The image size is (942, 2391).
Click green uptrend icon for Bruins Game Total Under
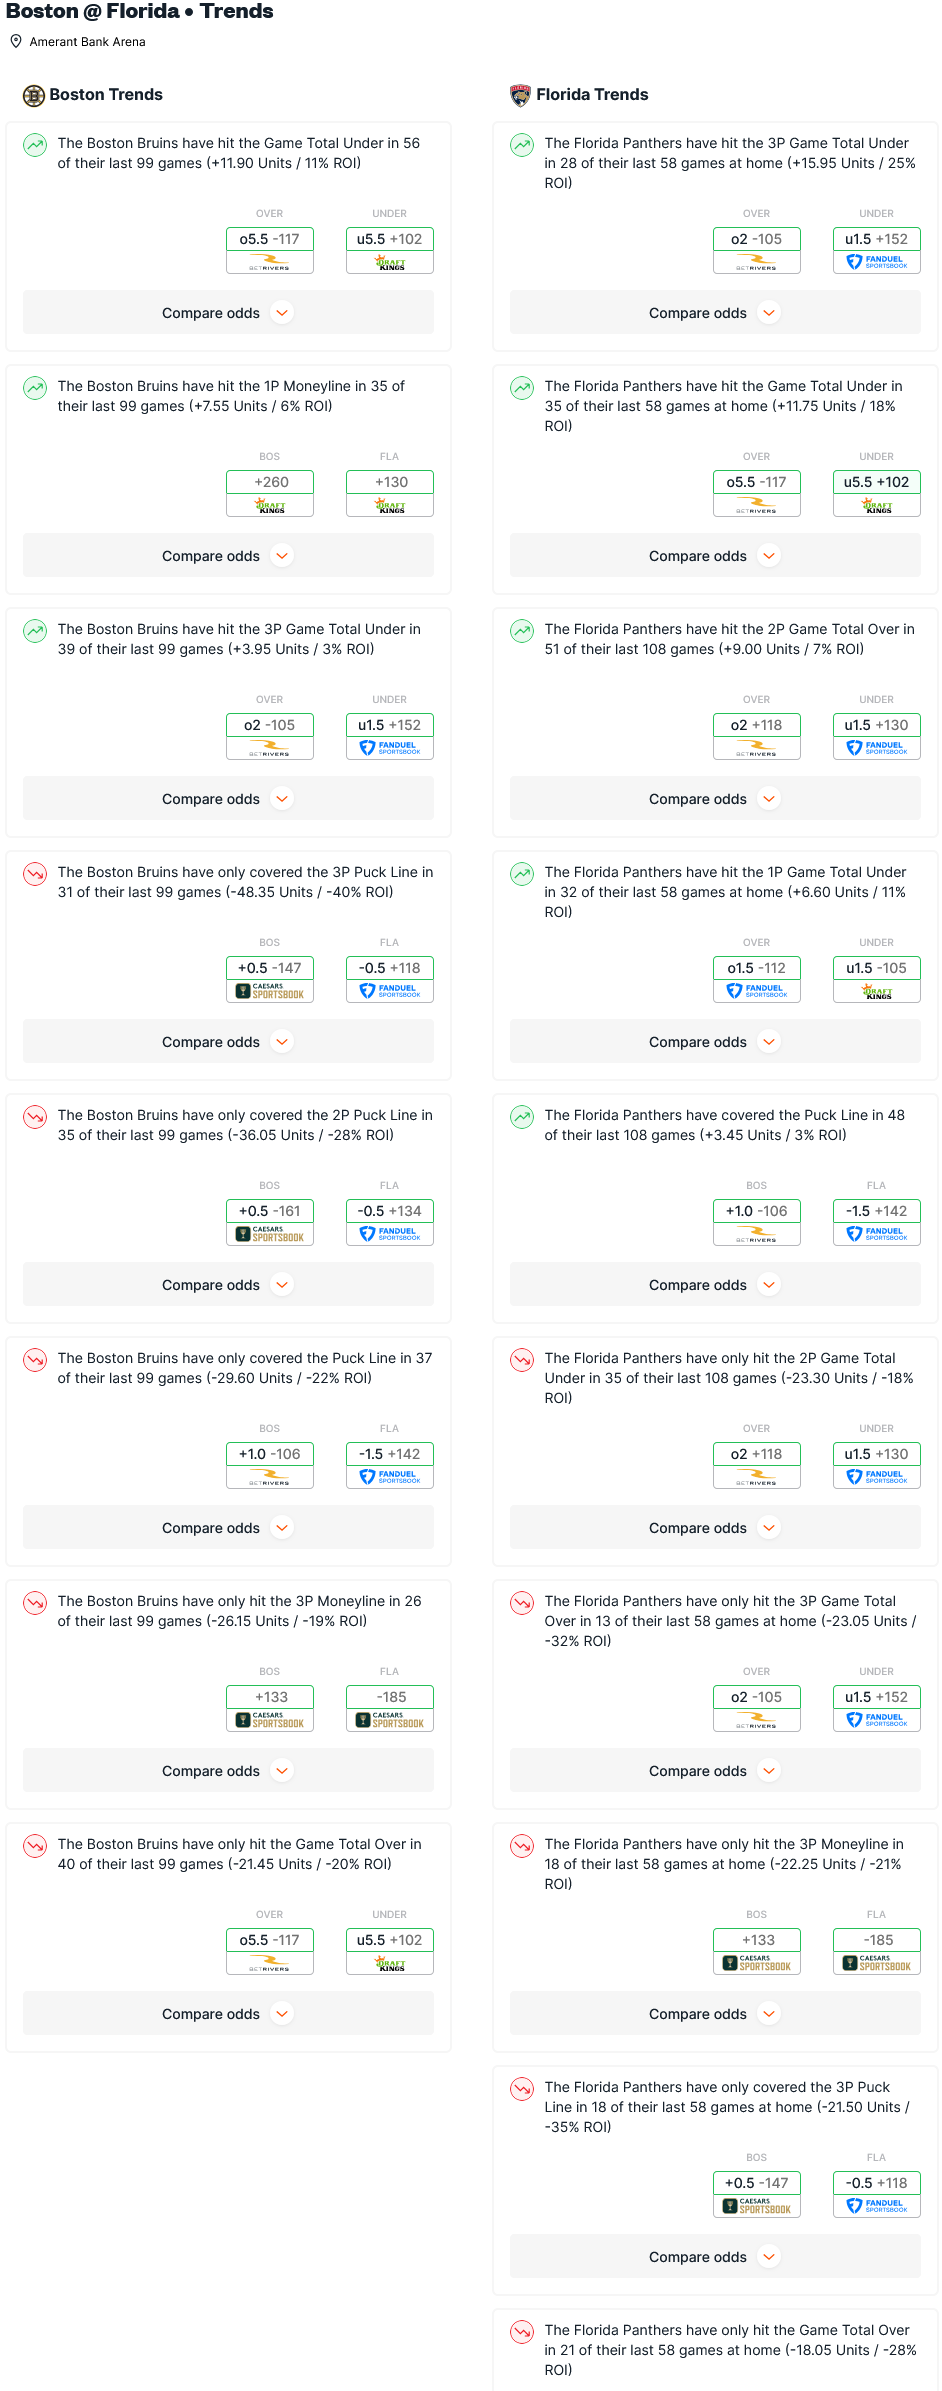click(35, 145)
